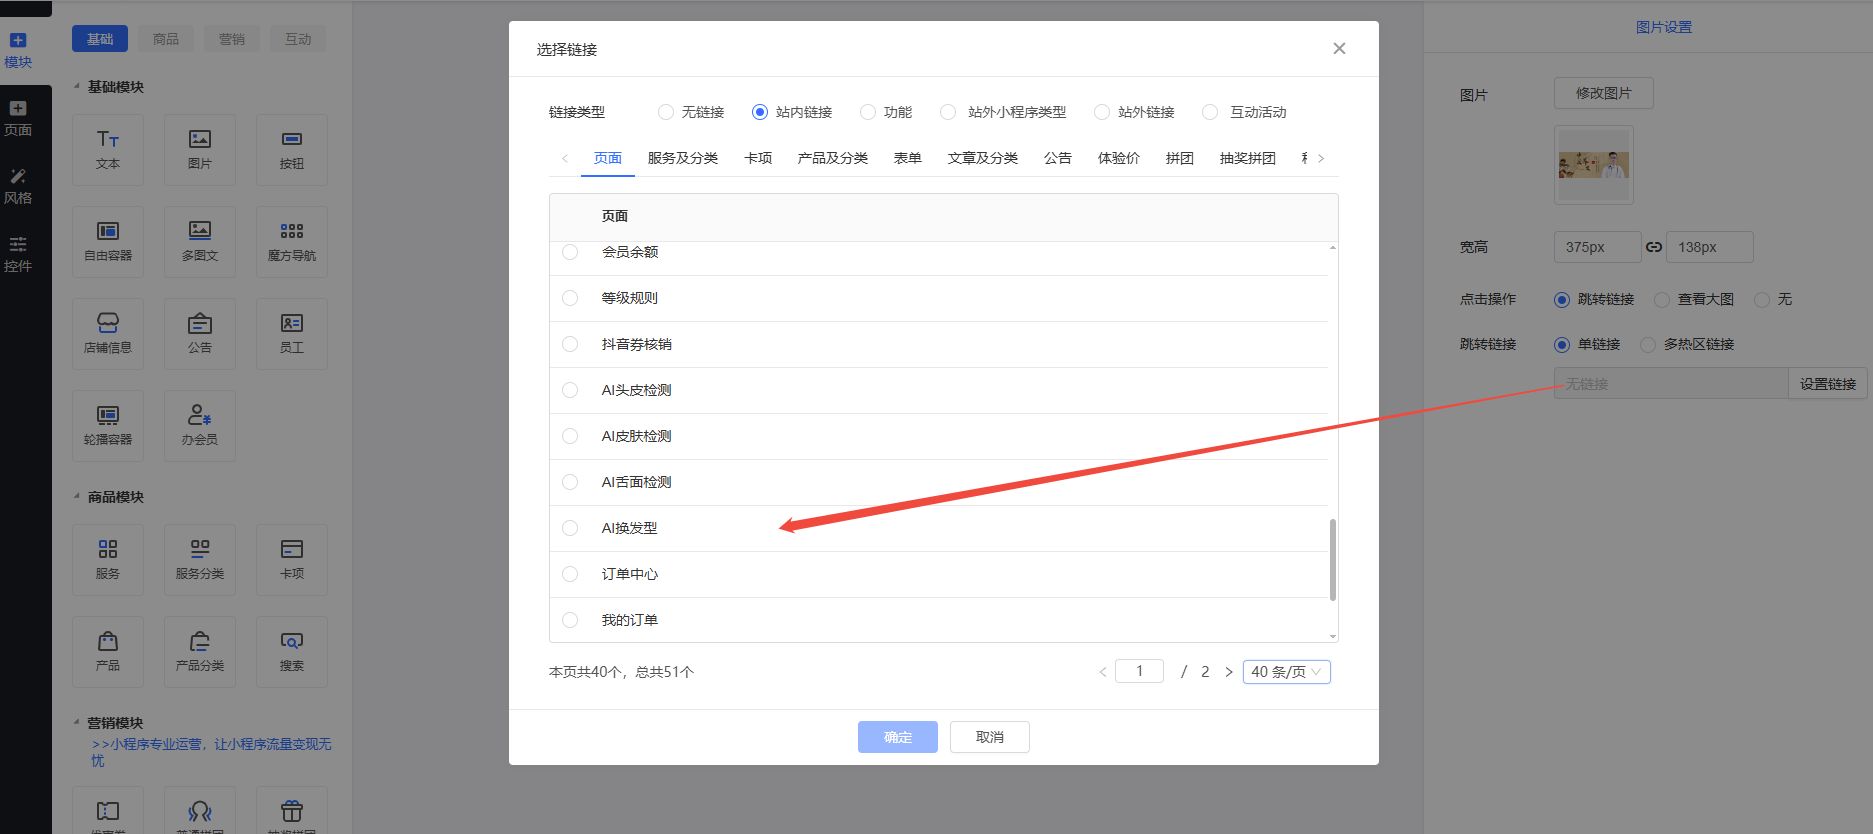Screen dimensions: 1873x834
Task: Open 风格 style panel in sidebar
Action: click(18, 187)
